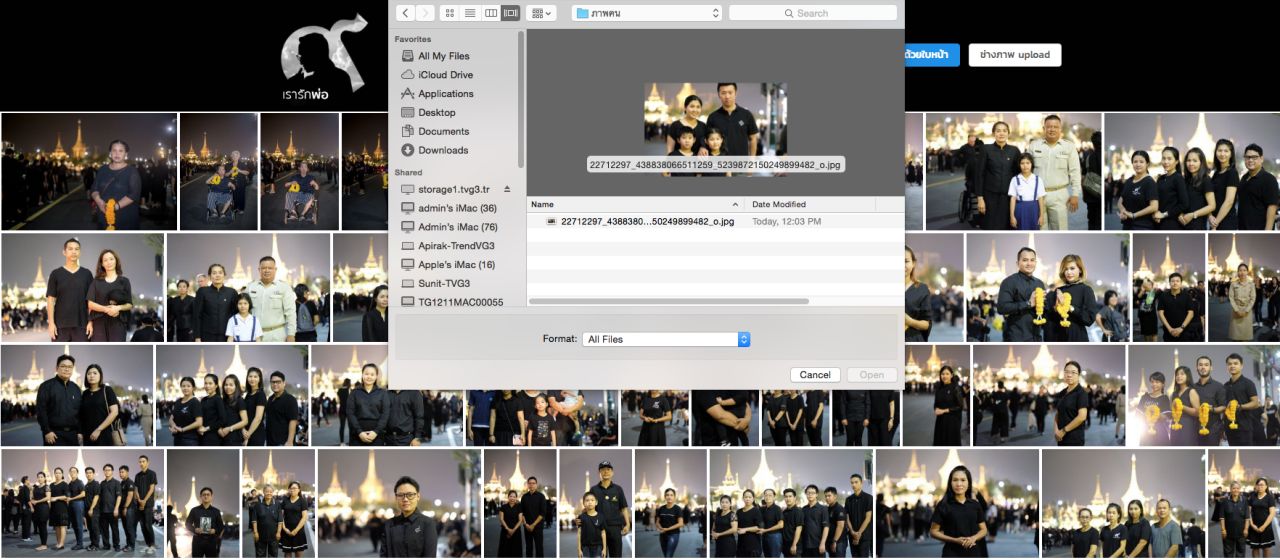
Task: Select the 22712297 jpg file in list
Action: 646,221
